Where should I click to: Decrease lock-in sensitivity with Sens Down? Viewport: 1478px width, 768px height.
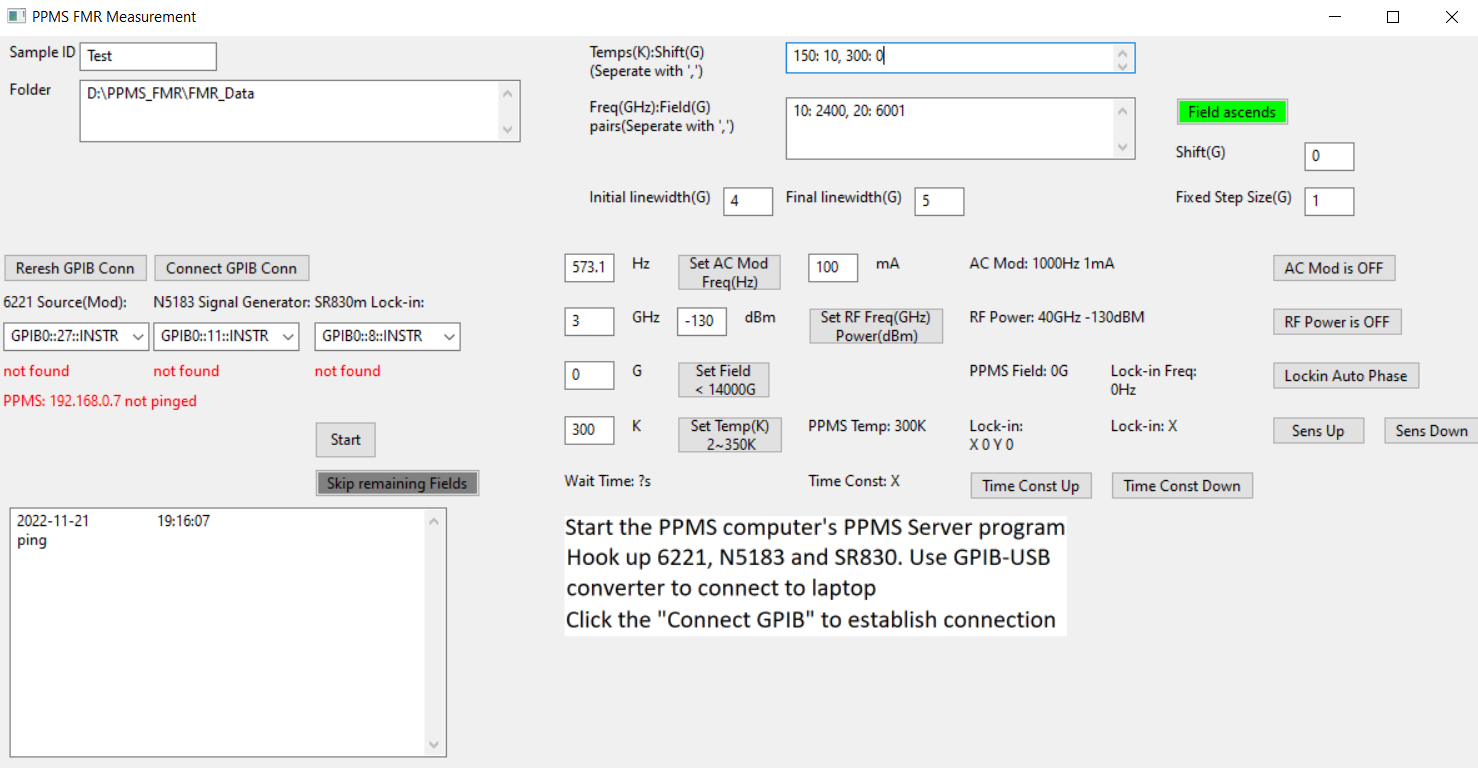tap(1430, 430)
